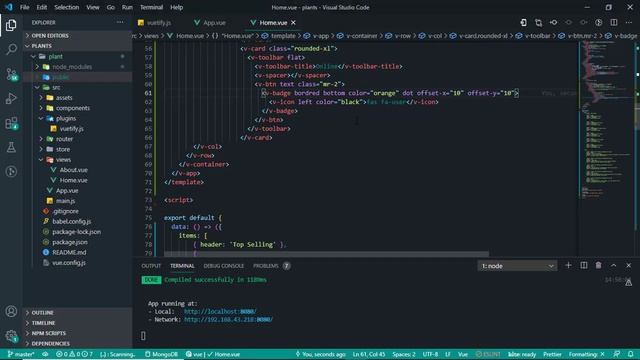Click the master branch indicator in status bar
Viewport: 640px width, 360px height.
[21, 354]
